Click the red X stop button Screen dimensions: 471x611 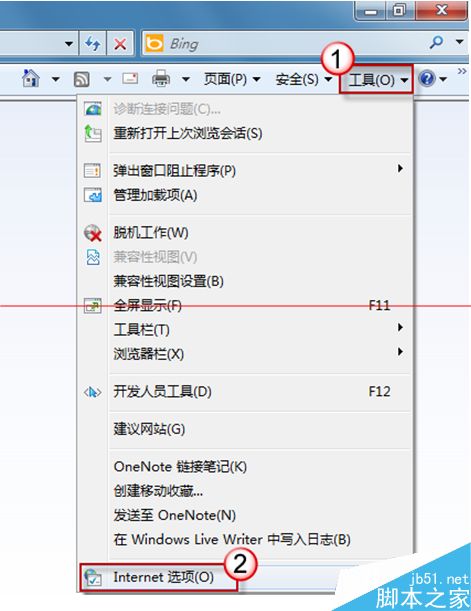(x=120, y=44)
